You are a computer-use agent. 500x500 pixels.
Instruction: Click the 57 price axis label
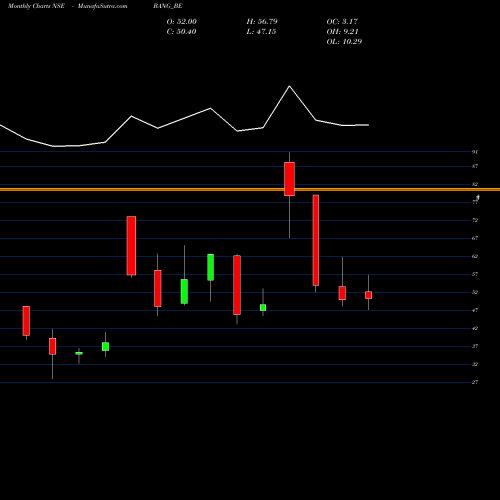(475, 274)
